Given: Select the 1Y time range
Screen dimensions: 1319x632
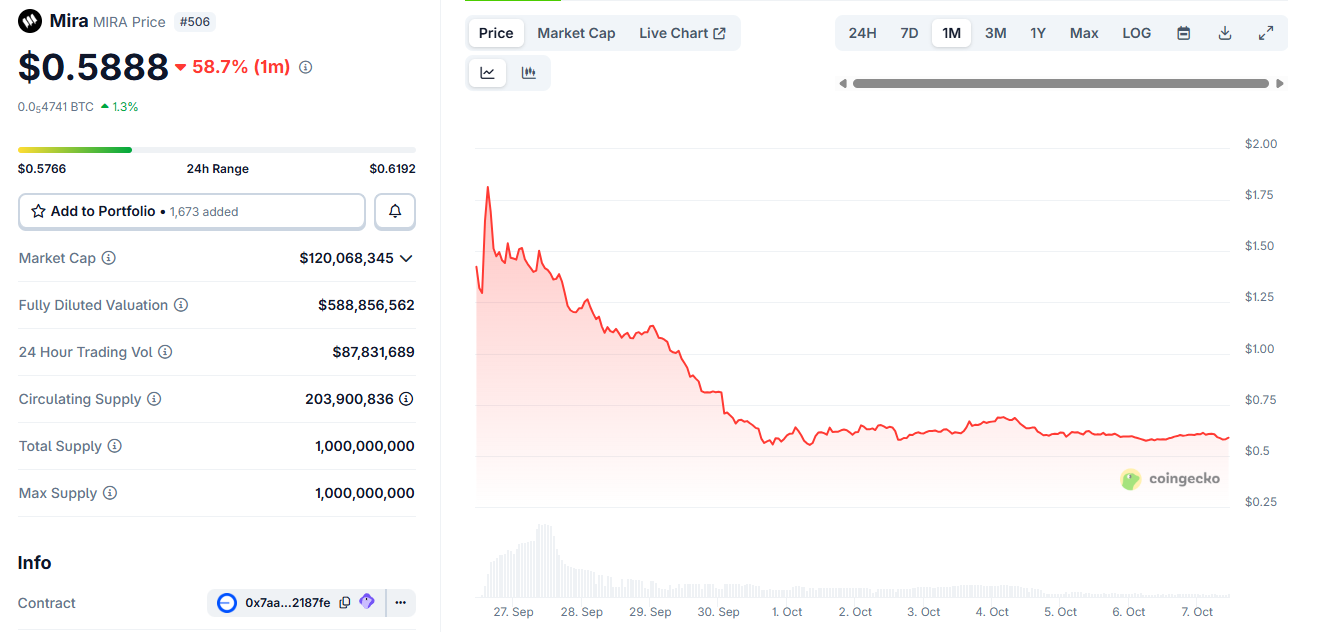Looking at the screenshot, I should pos(1038,33).
